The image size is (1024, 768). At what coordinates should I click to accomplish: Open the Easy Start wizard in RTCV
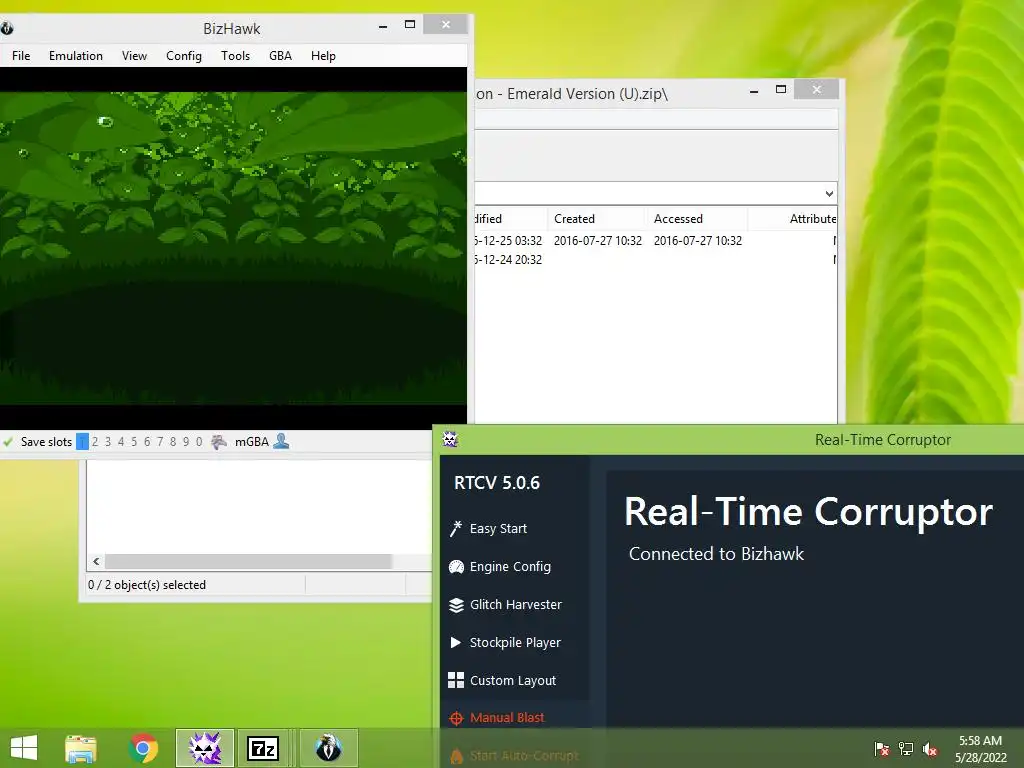(488, 528)
